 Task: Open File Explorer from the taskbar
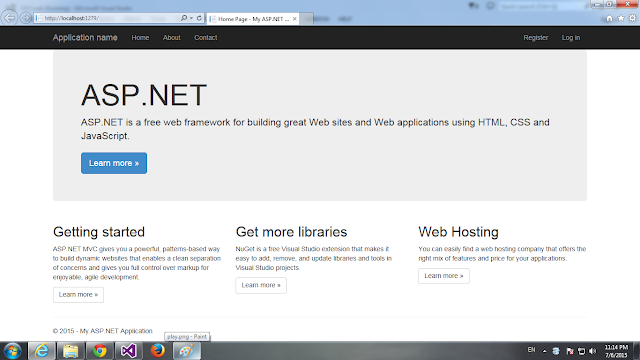71,351
